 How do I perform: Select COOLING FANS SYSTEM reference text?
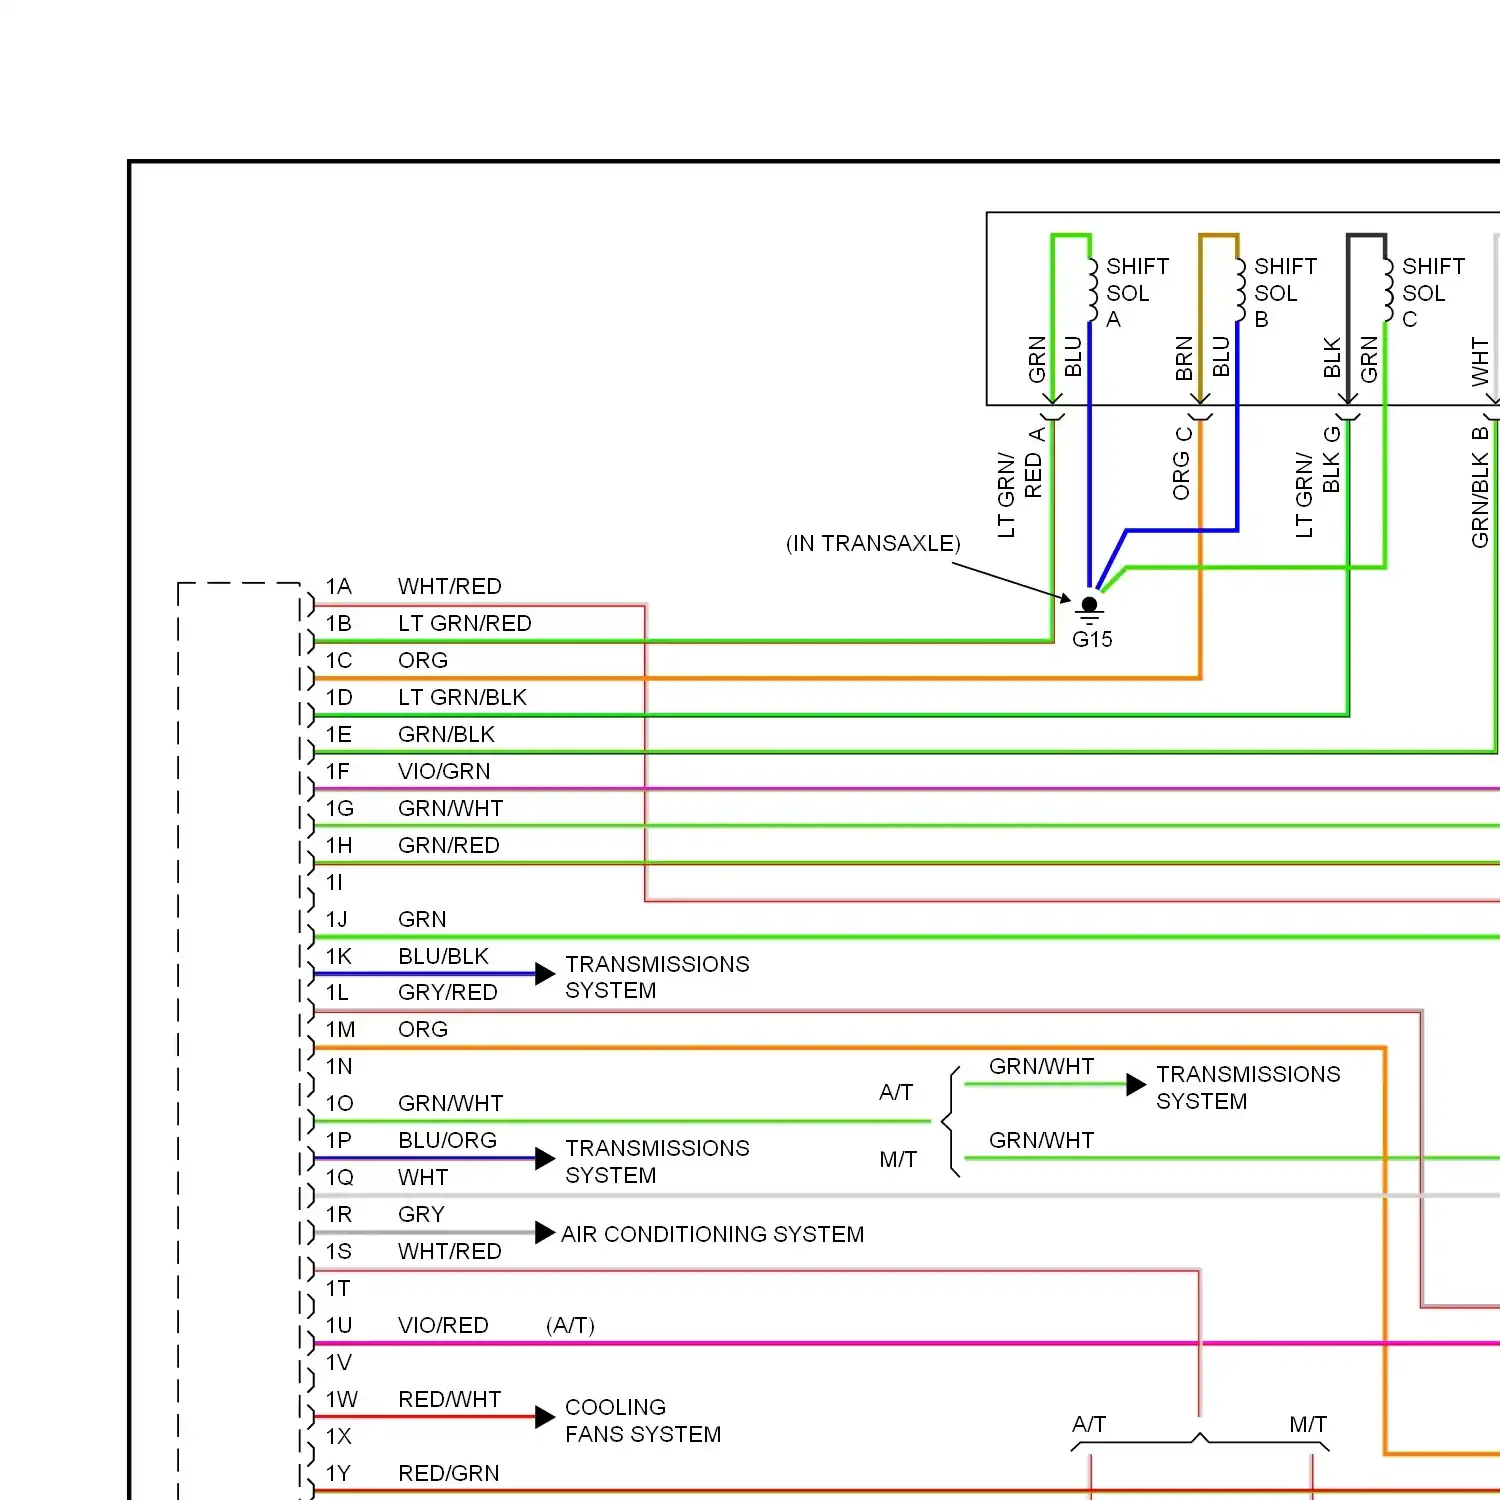coord(643,1421)
